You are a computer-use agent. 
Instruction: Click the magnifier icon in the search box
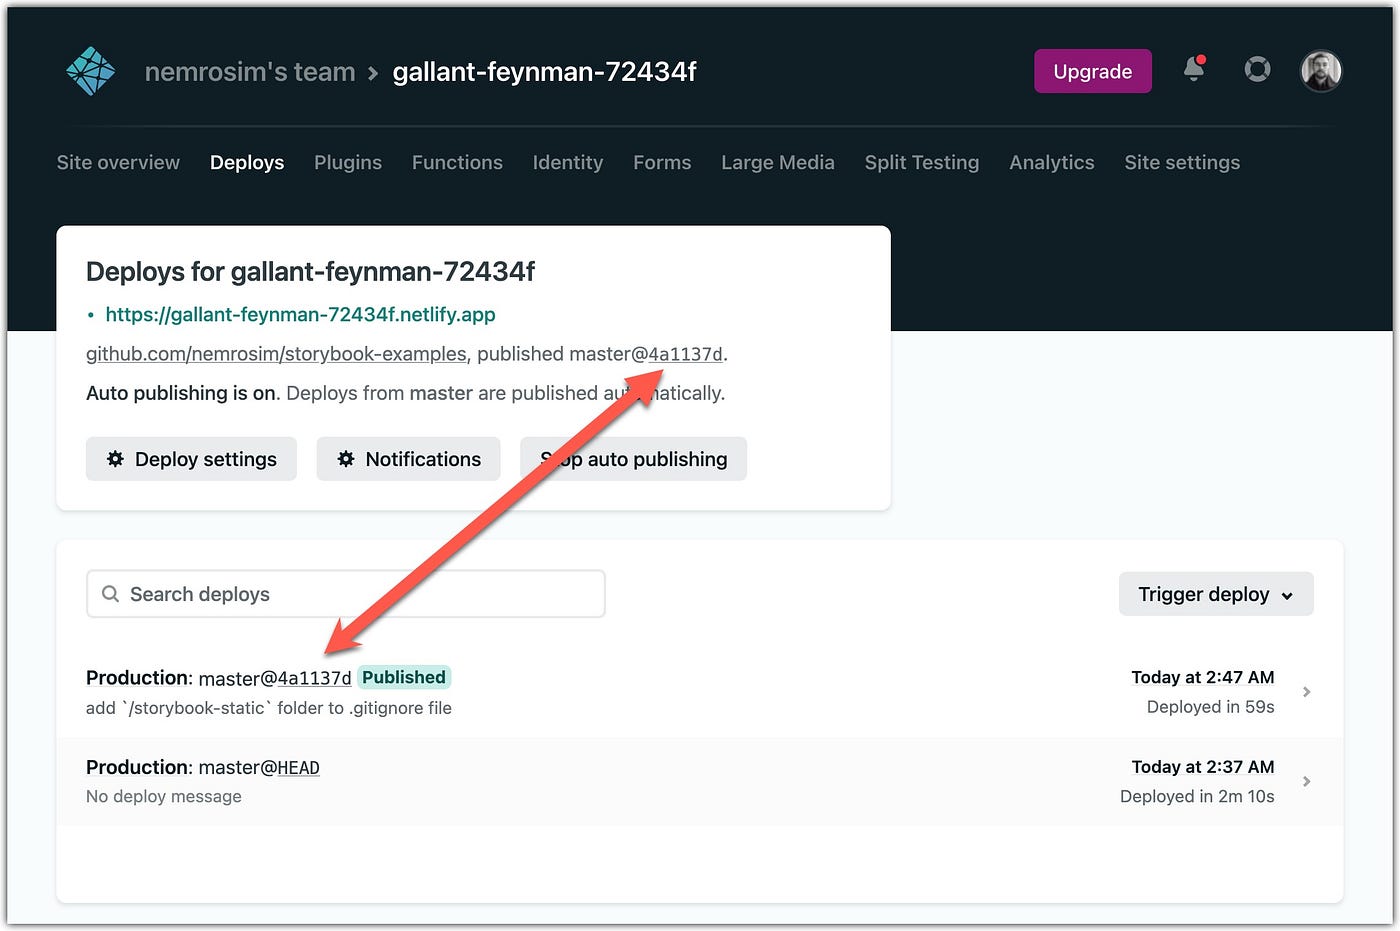point(110,593)
